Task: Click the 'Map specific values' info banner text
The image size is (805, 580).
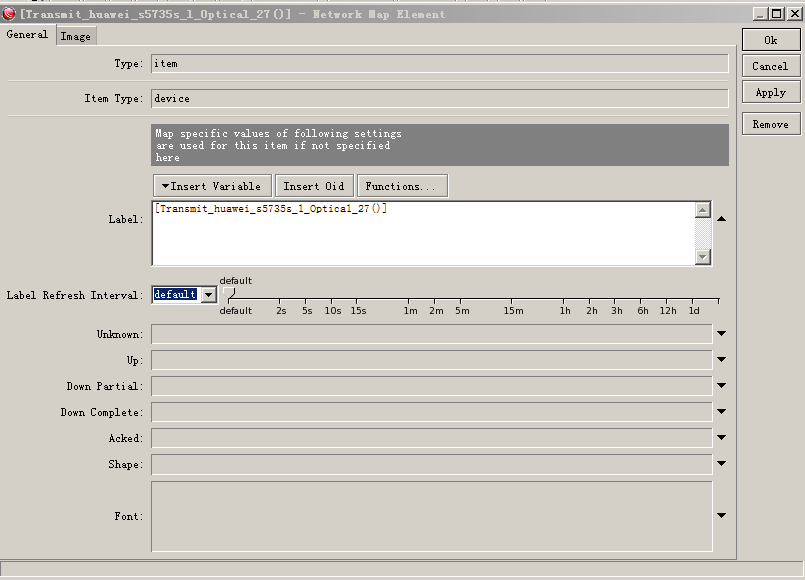Action: 278,145
